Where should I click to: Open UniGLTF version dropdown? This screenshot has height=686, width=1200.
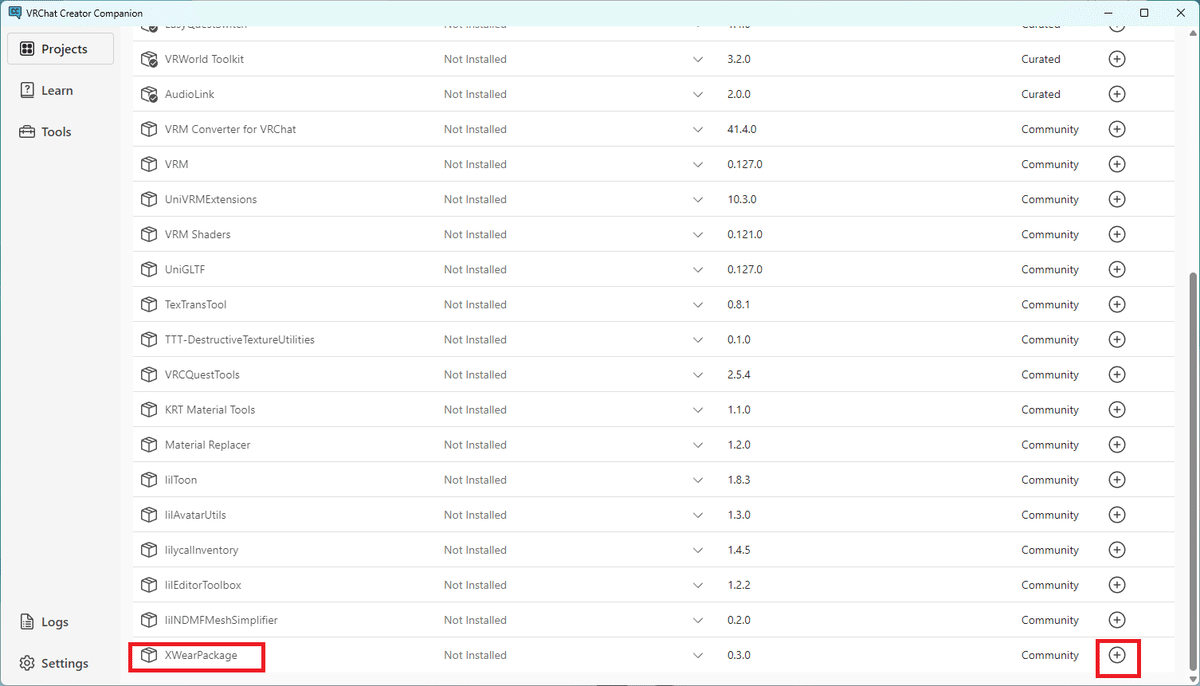tap(698, 269)
